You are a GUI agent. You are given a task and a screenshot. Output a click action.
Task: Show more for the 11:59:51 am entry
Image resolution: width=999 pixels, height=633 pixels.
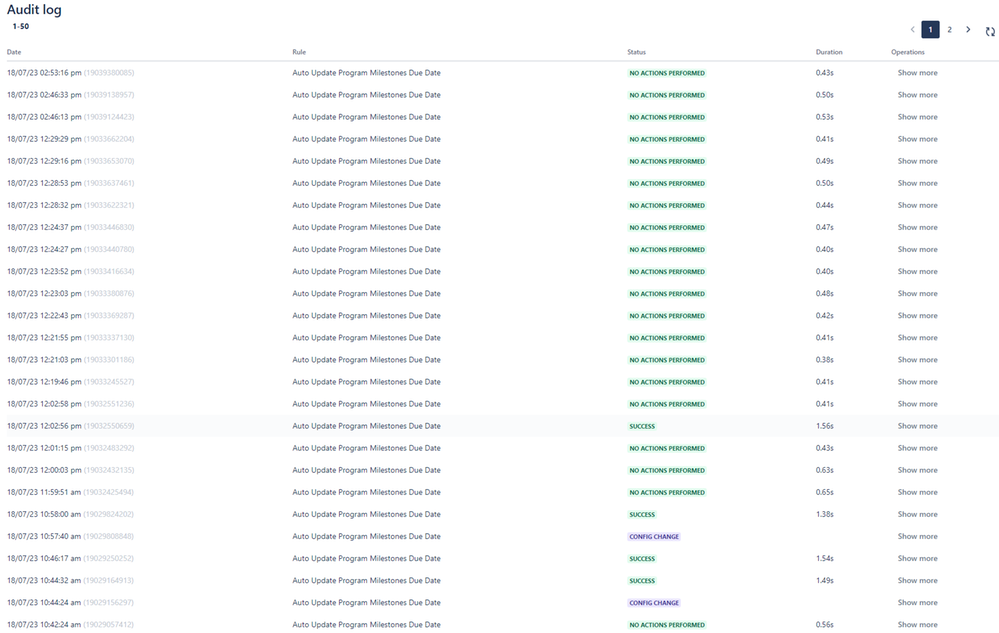pyautogui.click(x=917, y=492)
